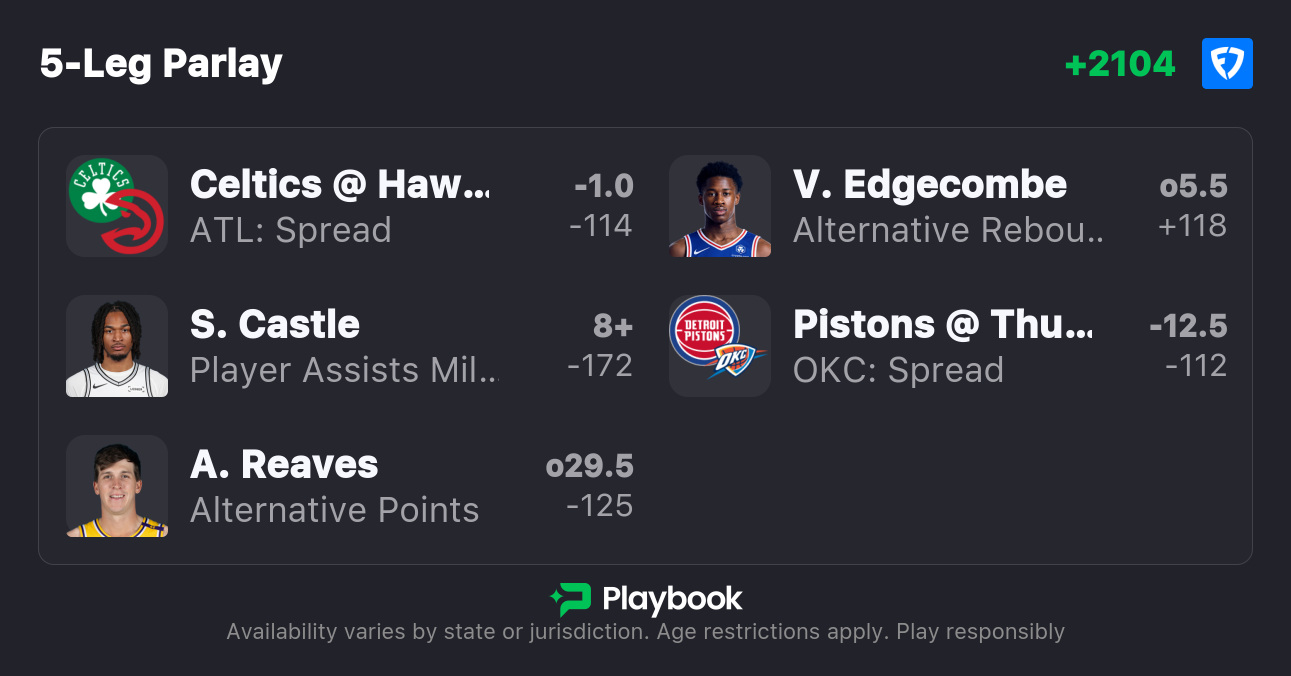This screenshot has height=676, width=1291.
Task: Click the o29.5 points line for Reaves
Action: (590, 466)
